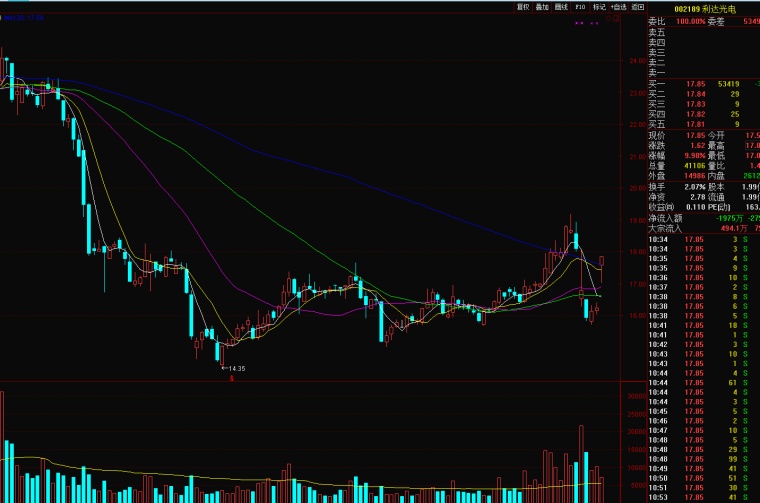Click the 复权 toolbar button

522,7
